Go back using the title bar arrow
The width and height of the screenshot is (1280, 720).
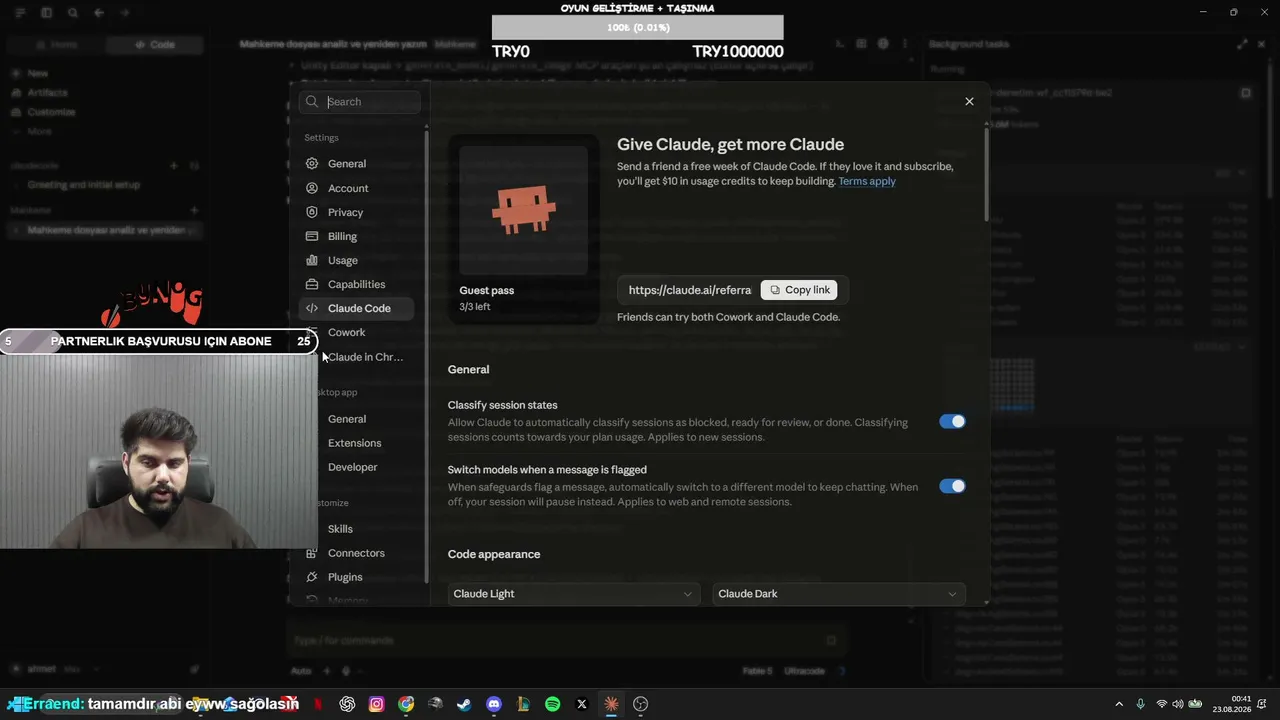click(99, 13)
